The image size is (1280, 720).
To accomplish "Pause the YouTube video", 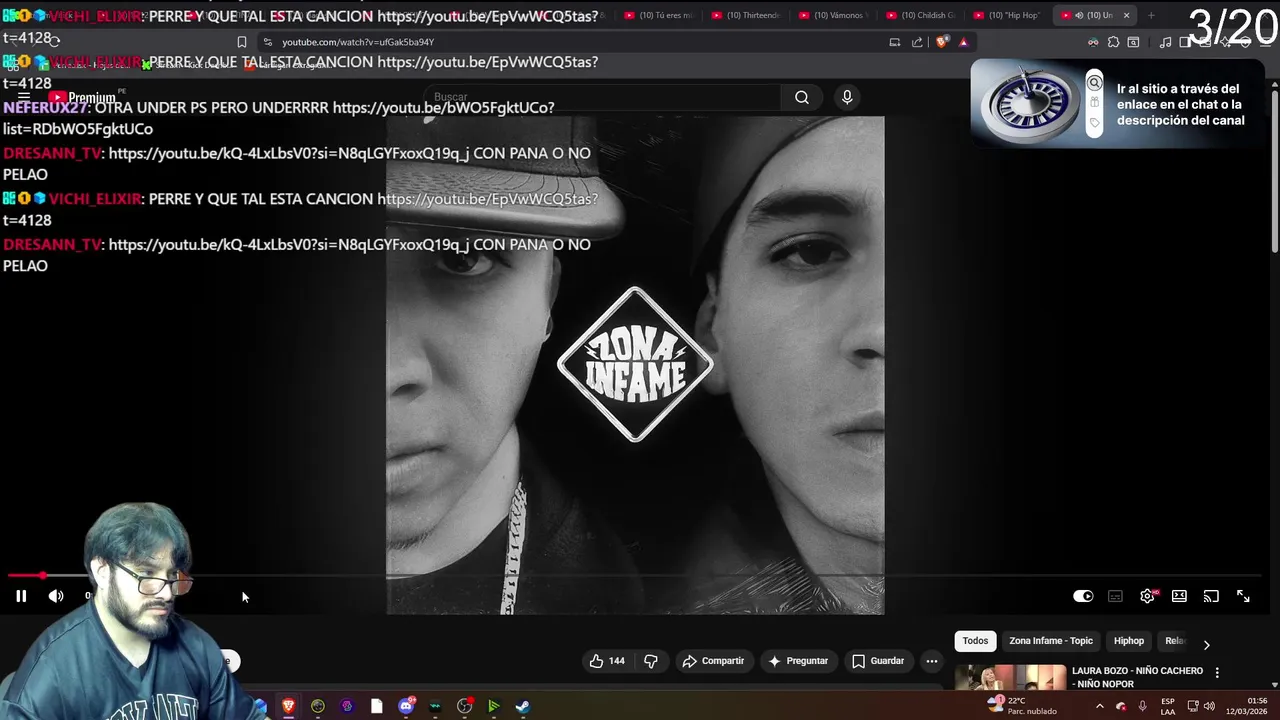I will pyautogui.click(x=20, y=596).
